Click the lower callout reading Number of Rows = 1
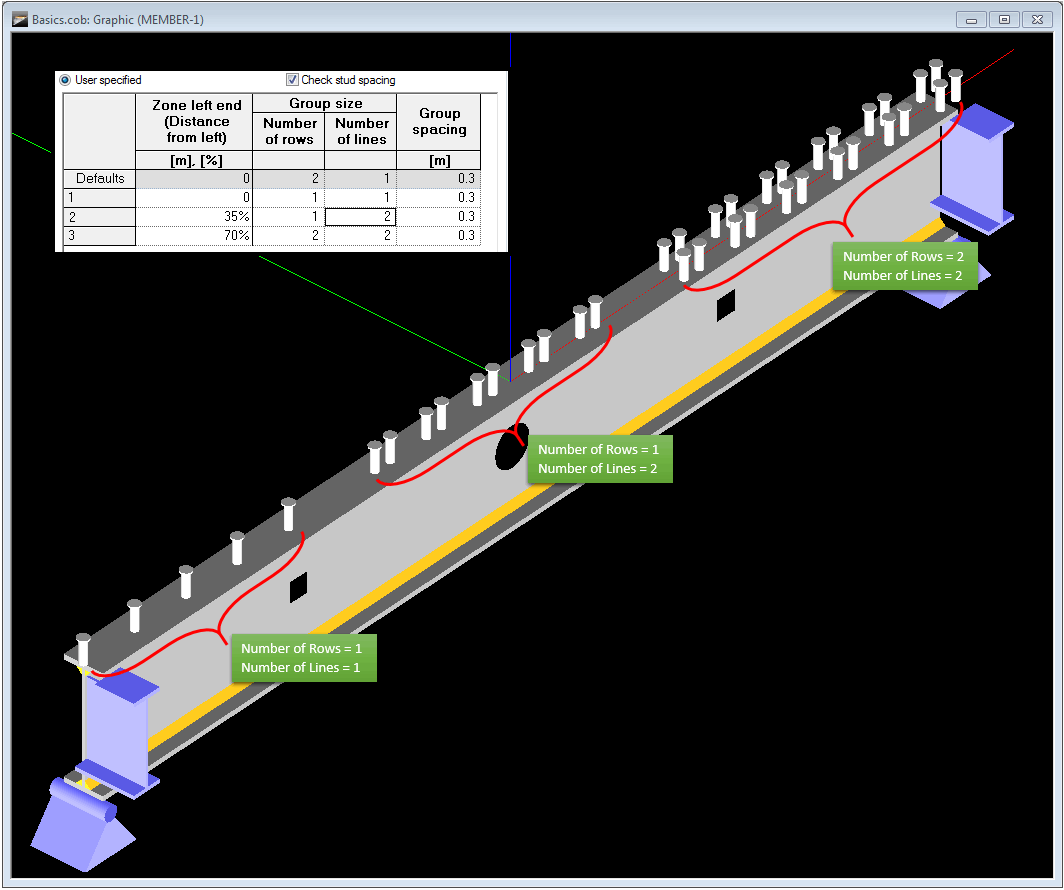 pos(303,648)
